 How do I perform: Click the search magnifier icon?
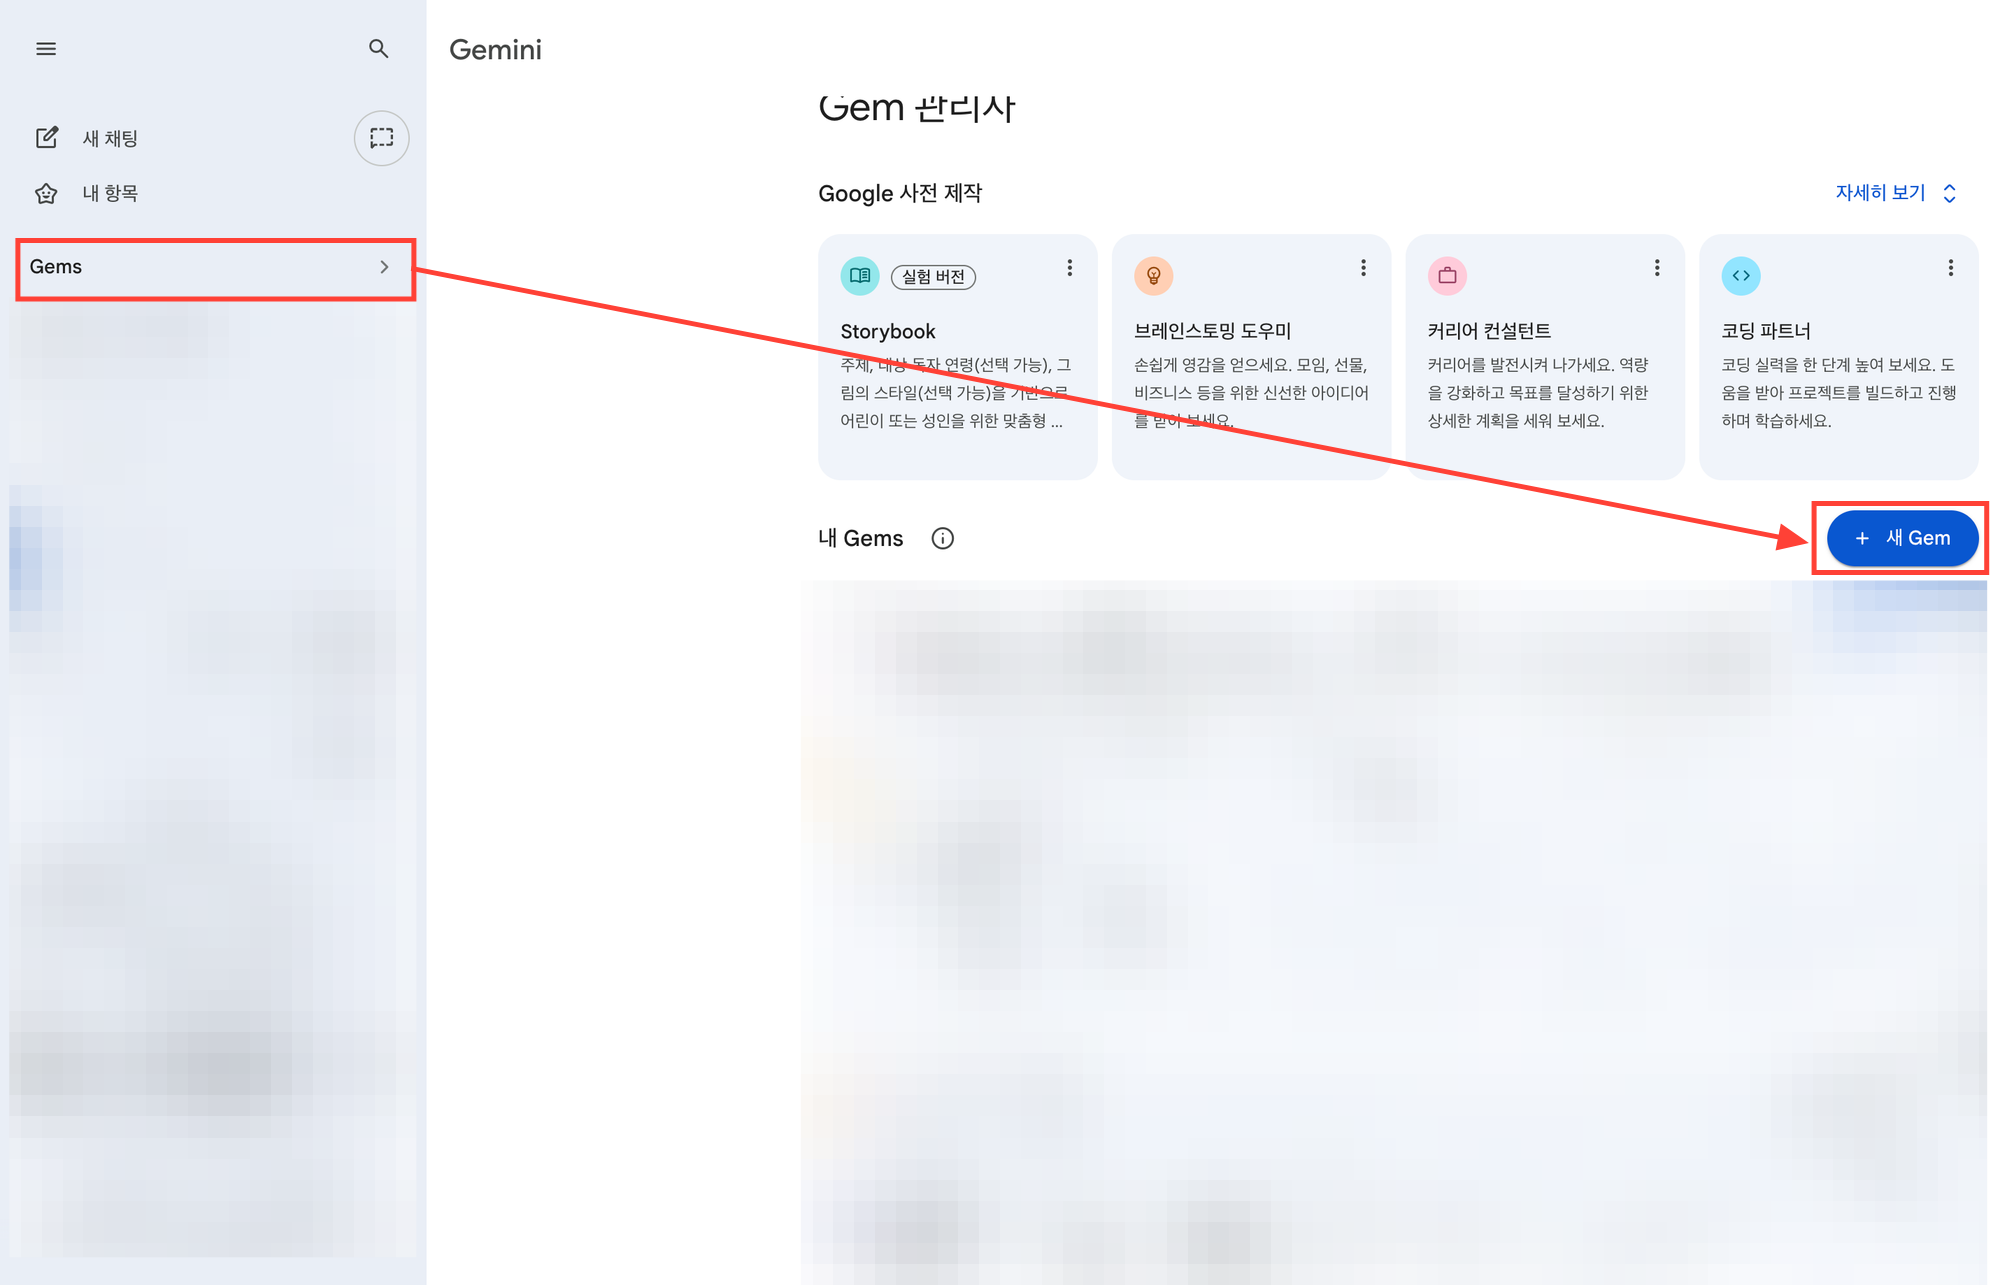tap(378, 49)
